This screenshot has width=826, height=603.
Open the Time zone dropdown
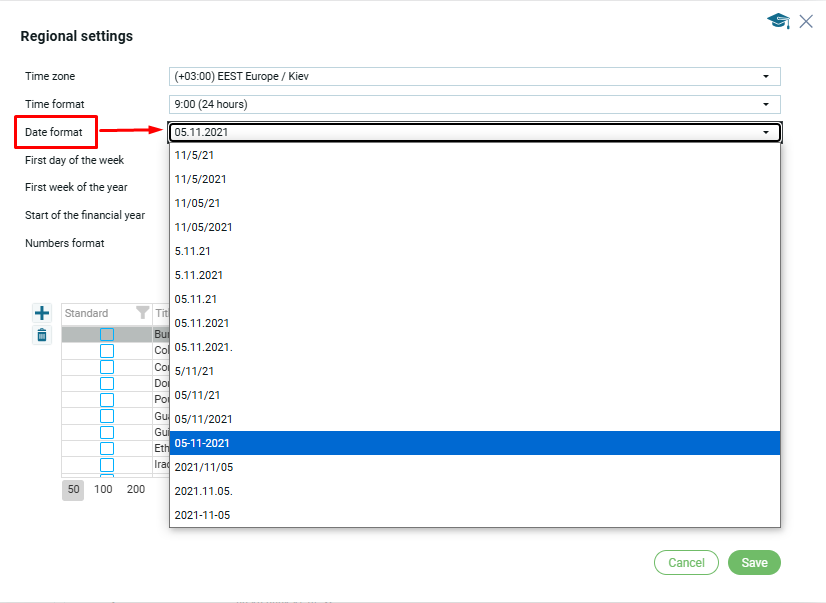(x=474, y=76)
